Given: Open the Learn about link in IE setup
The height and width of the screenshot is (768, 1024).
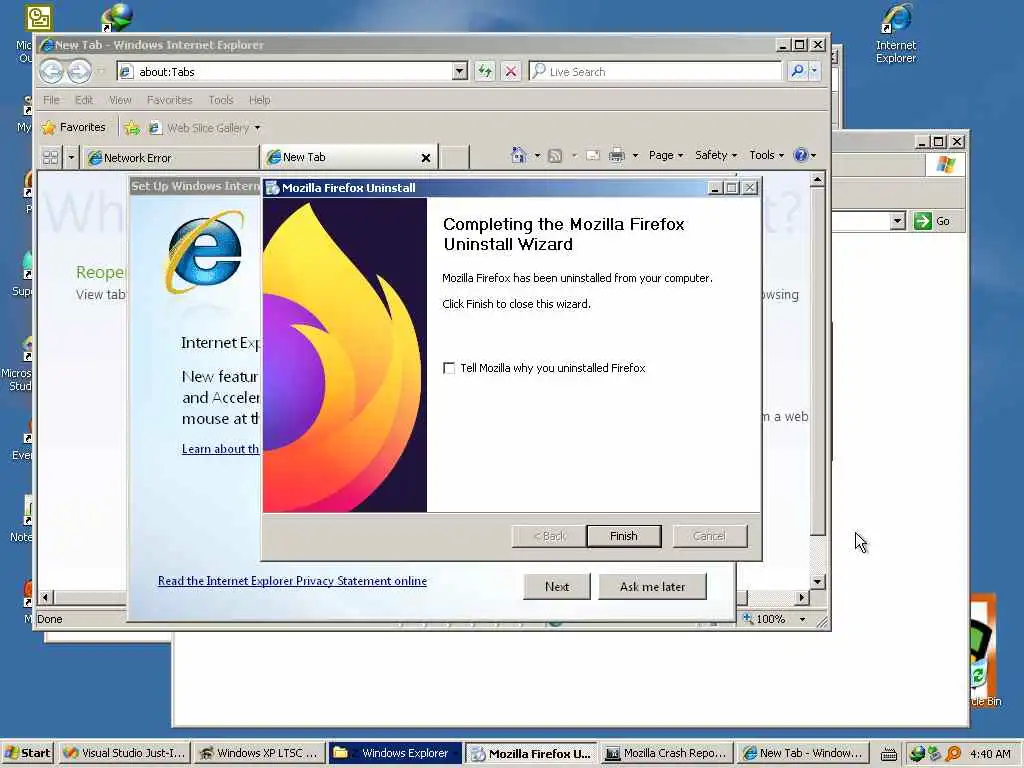Looking at the screenshot, I should coord(220,449).
